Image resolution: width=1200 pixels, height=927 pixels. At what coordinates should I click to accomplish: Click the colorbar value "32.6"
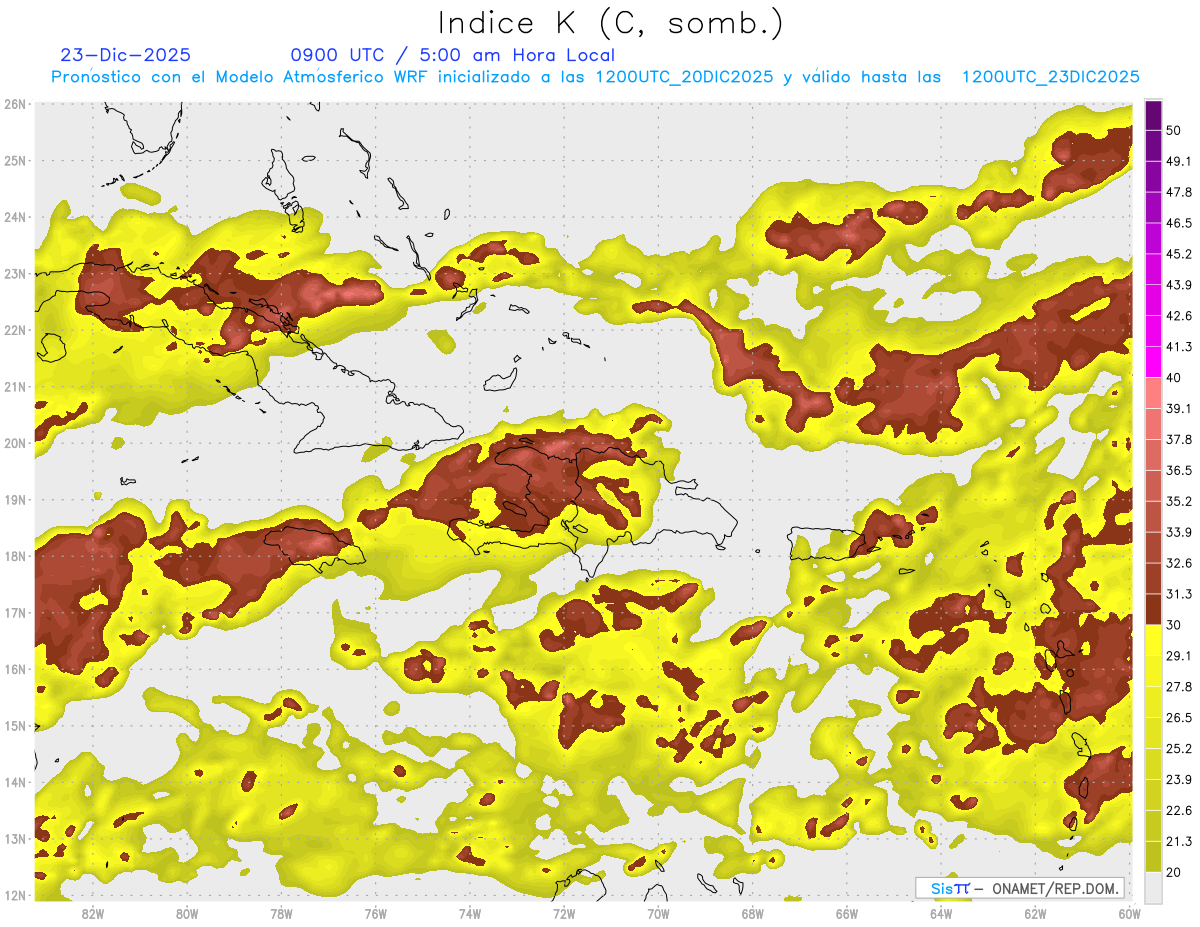click(1179, 563)
